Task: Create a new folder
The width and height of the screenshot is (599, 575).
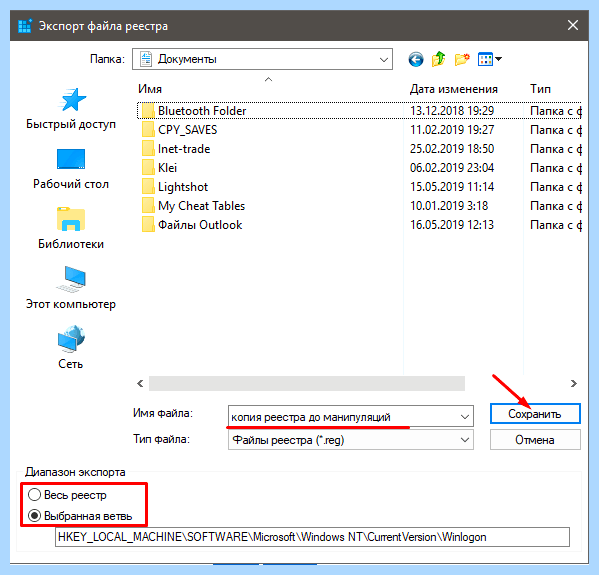Action: [x=462, y=59]
